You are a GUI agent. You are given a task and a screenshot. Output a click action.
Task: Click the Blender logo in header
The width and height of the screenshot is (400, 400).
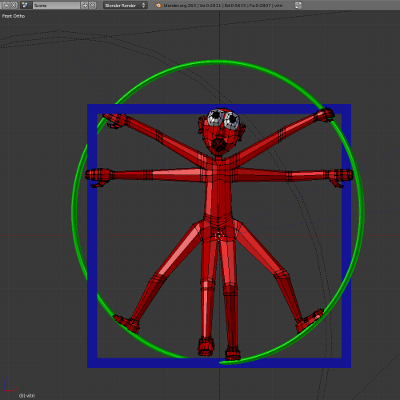159,5
